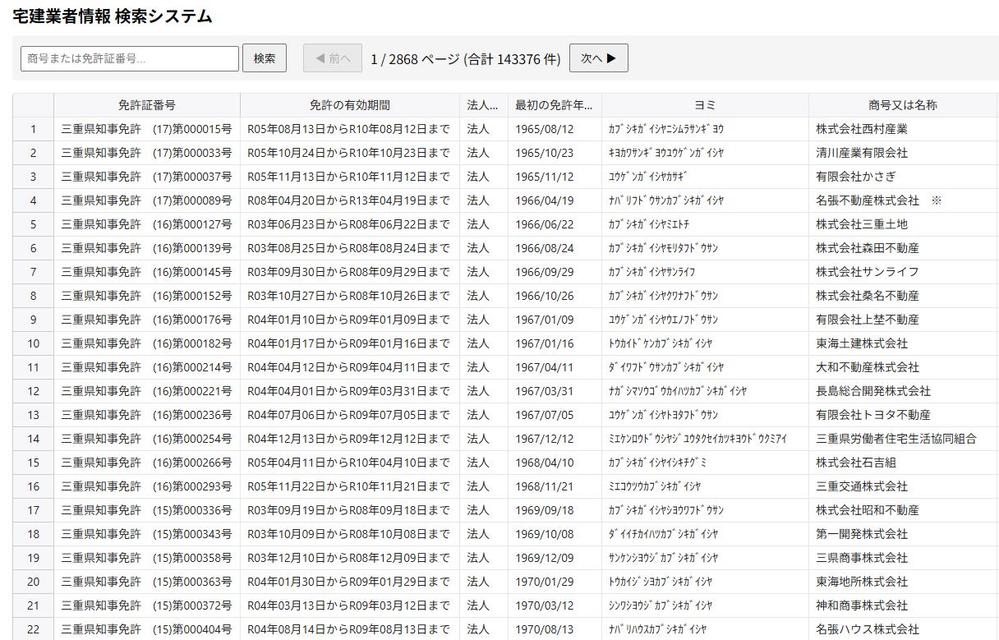
Task: Go to next page with 次へ button
Action: [598, 58]
